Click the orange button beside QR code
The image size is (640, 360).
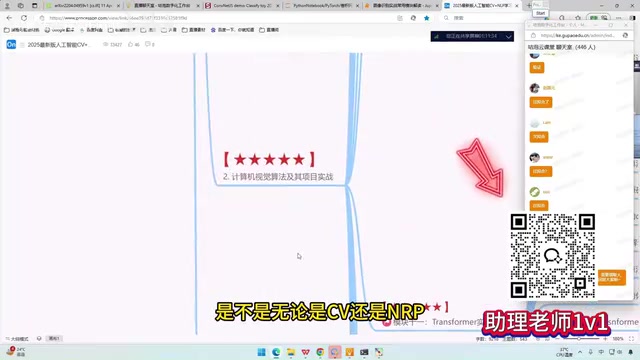(611, 278)
